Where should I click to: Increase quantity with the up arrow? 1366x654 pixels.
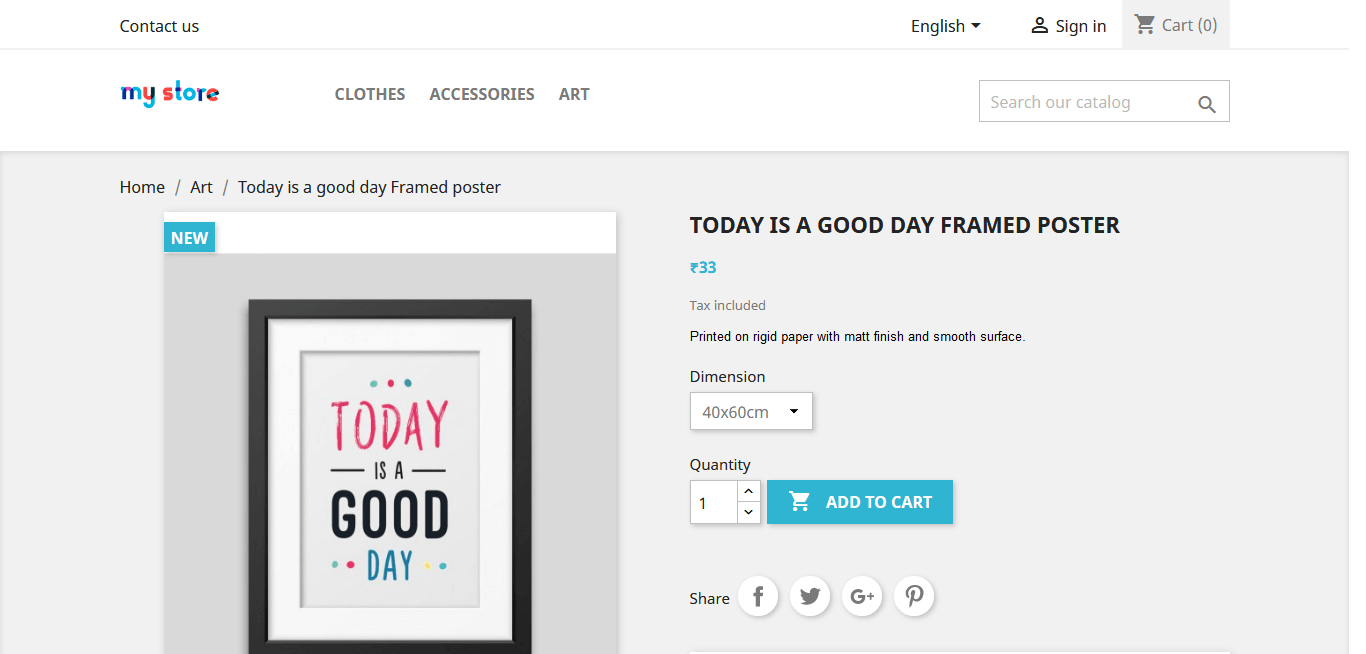click(x=749, y=491)
